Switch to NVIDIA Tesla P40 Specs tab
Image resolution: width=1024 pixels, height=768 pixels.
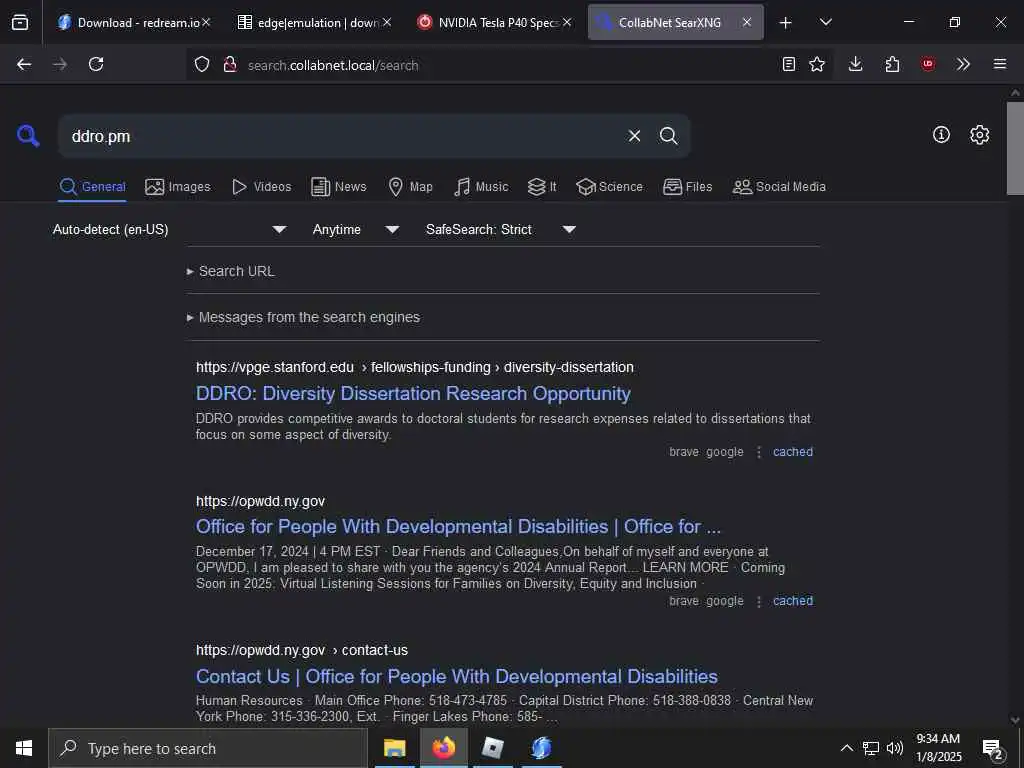[494, 22]
